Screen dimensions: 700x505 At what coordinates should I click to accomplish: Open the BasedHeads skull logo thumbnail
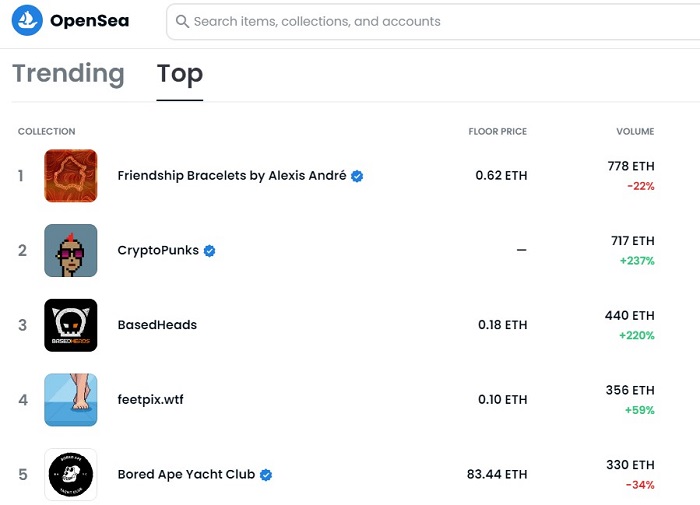pyautogui.click(x=71, y=325)
